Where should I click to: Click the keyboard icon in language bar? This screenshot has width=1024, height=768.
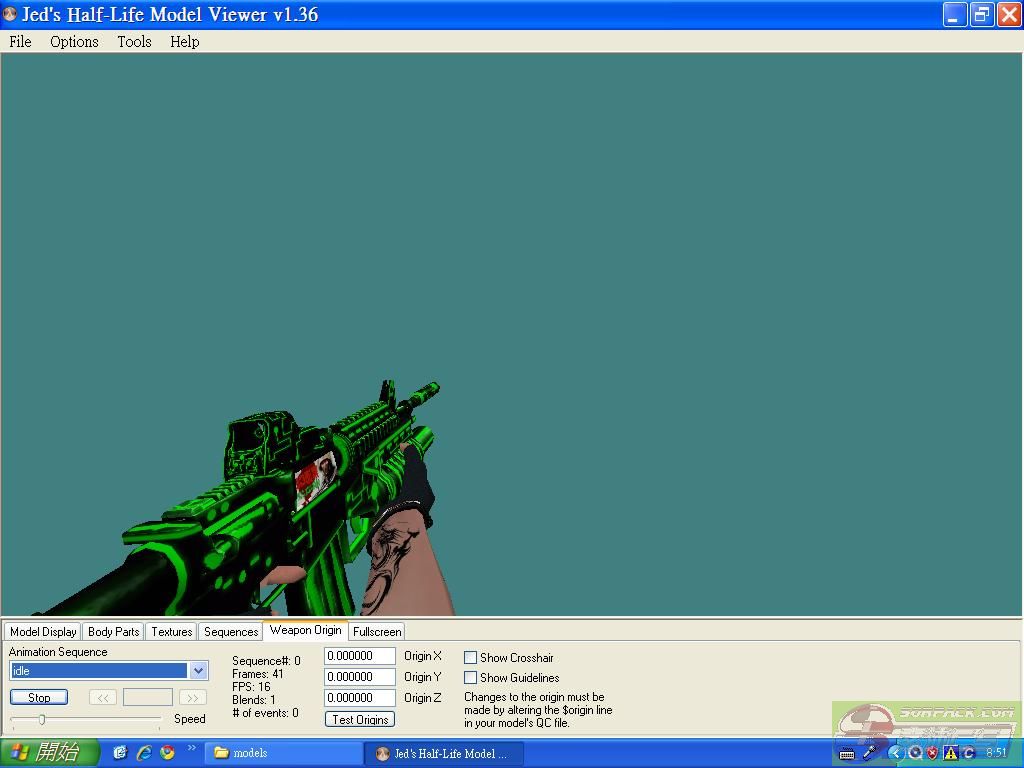point(847,754)
